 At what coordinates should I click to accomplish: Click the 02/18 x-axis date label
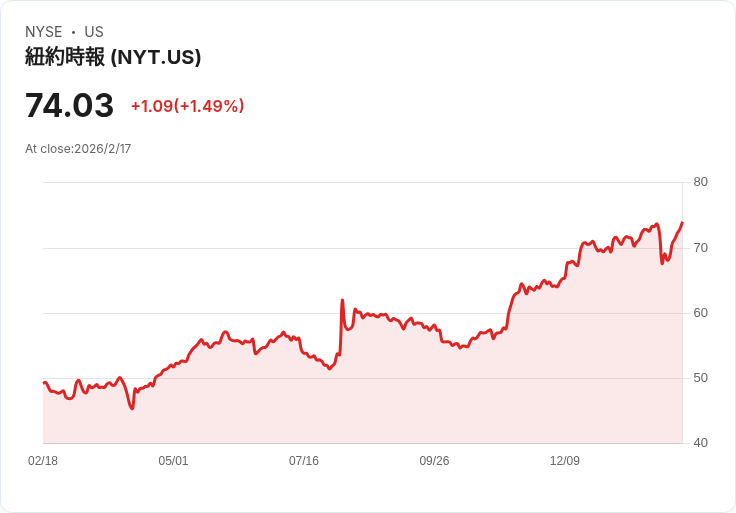43,461
